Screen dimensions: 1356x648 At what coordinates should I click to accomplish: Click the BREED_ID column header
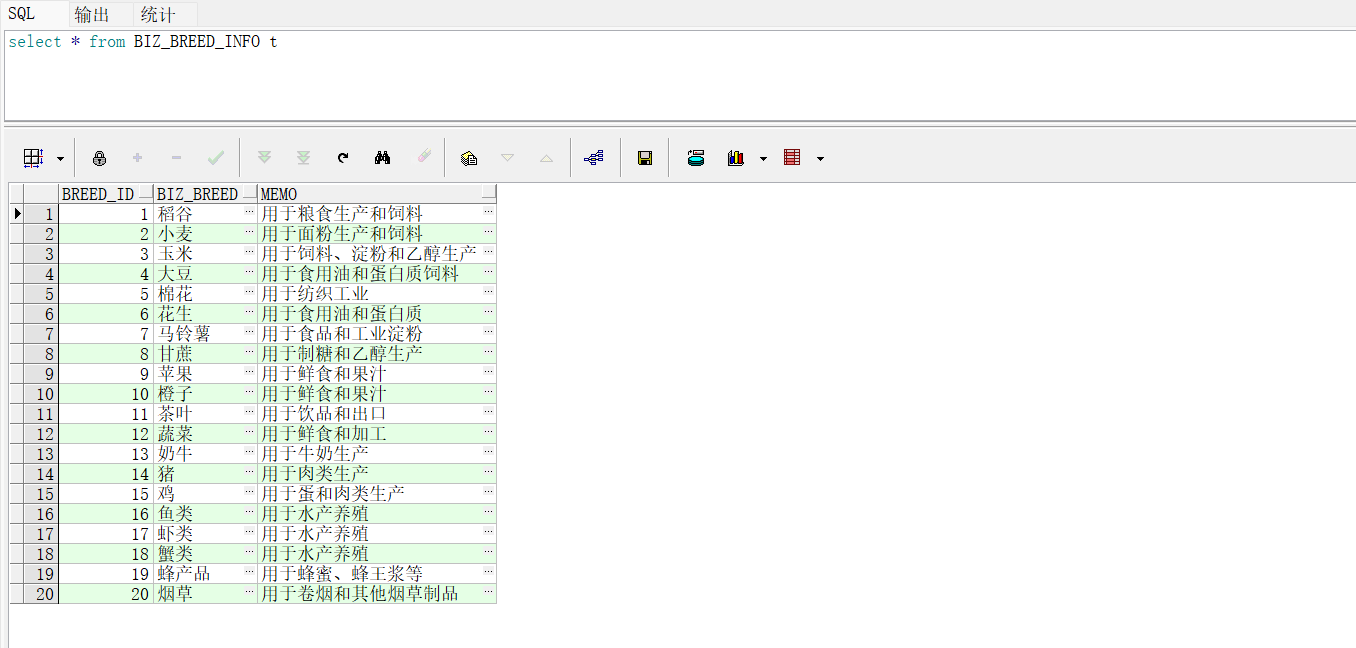point(98,194)
